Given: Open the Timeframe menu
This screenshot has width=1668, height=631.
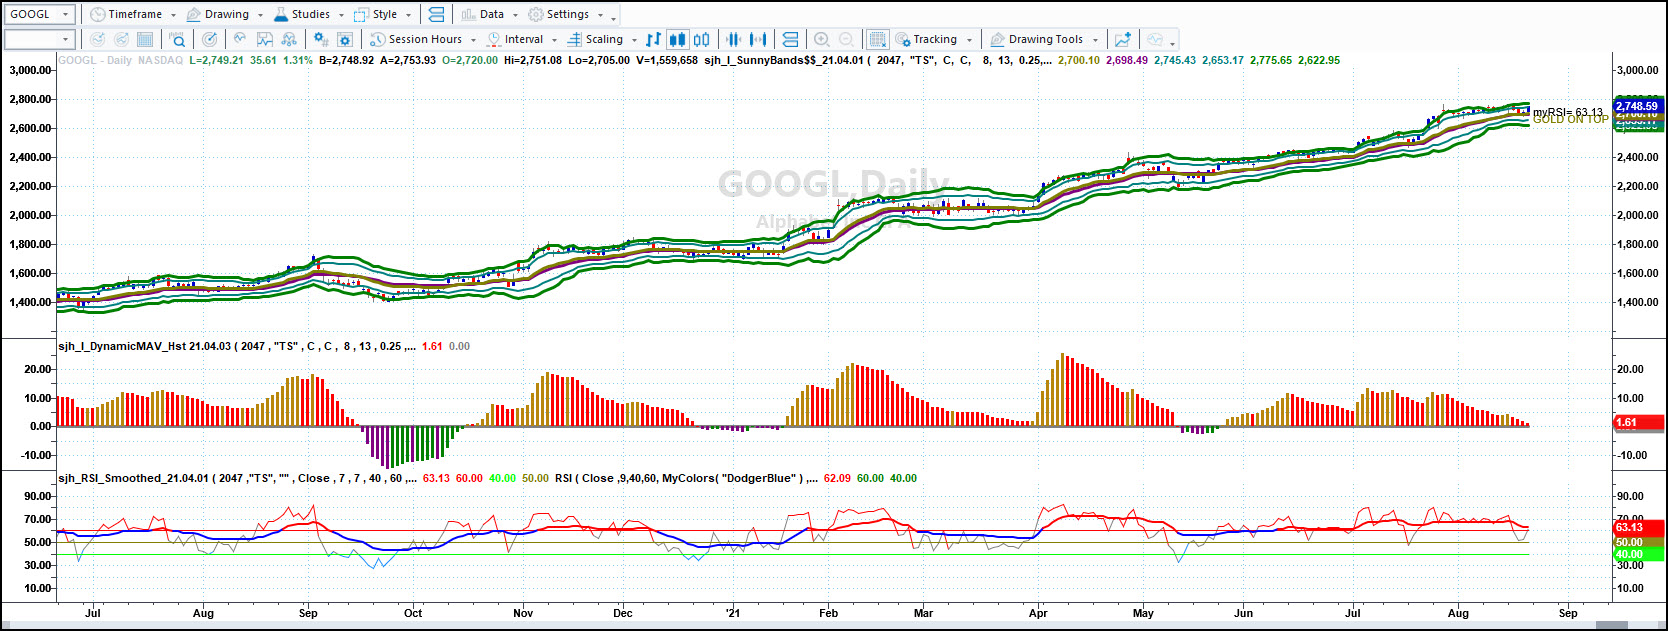Looking at the screenshot, I should [x=126, y=14].
